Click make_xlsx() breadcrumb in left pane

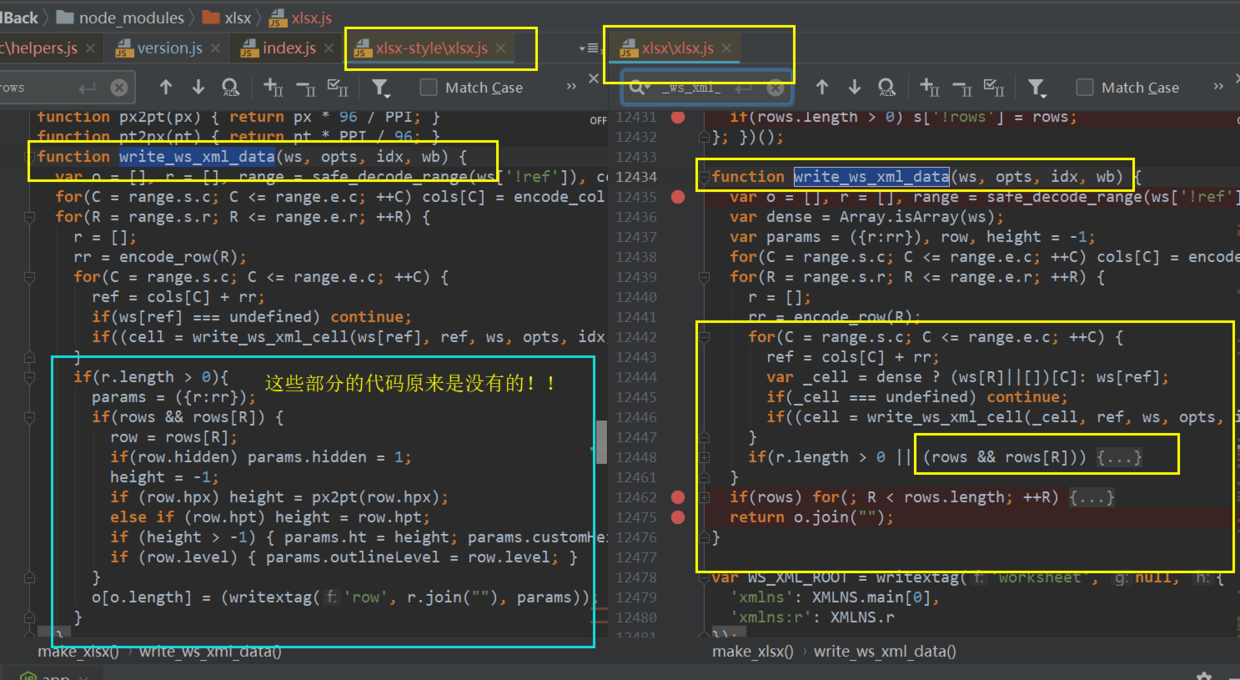pyautogui.click(x=78, y=651)
